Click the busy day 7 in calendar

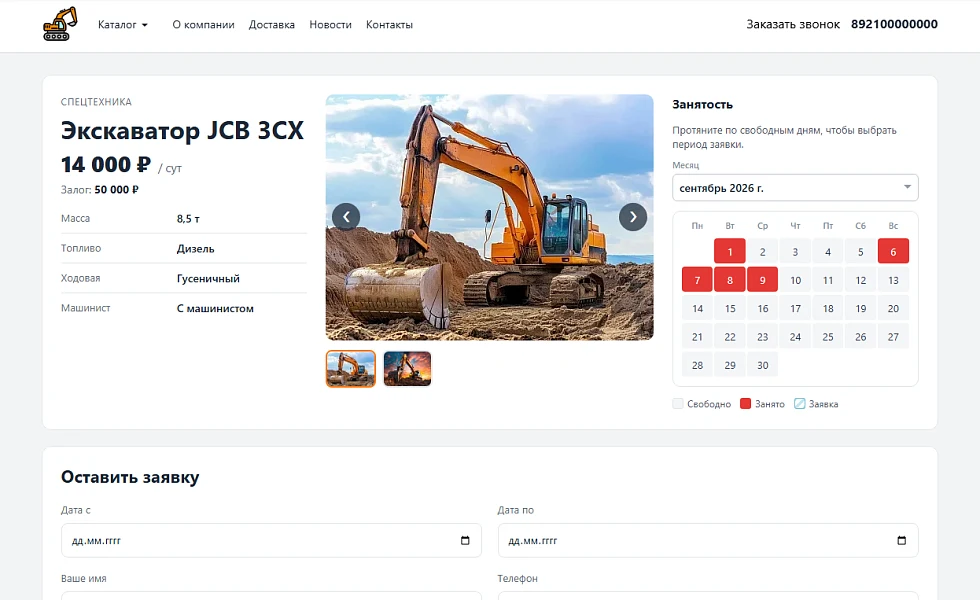point(698,280)
